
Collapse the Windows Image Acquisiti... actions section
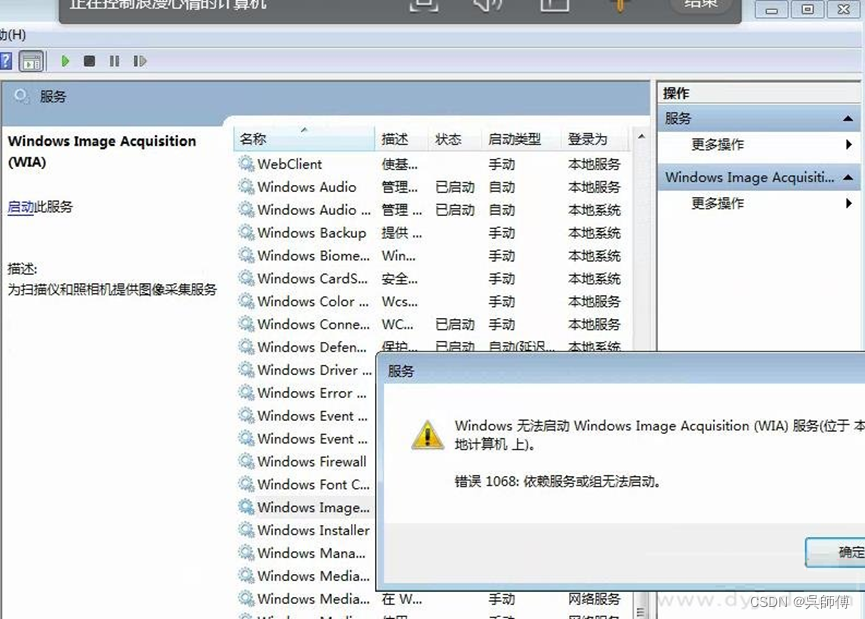[x=848, y=177]
